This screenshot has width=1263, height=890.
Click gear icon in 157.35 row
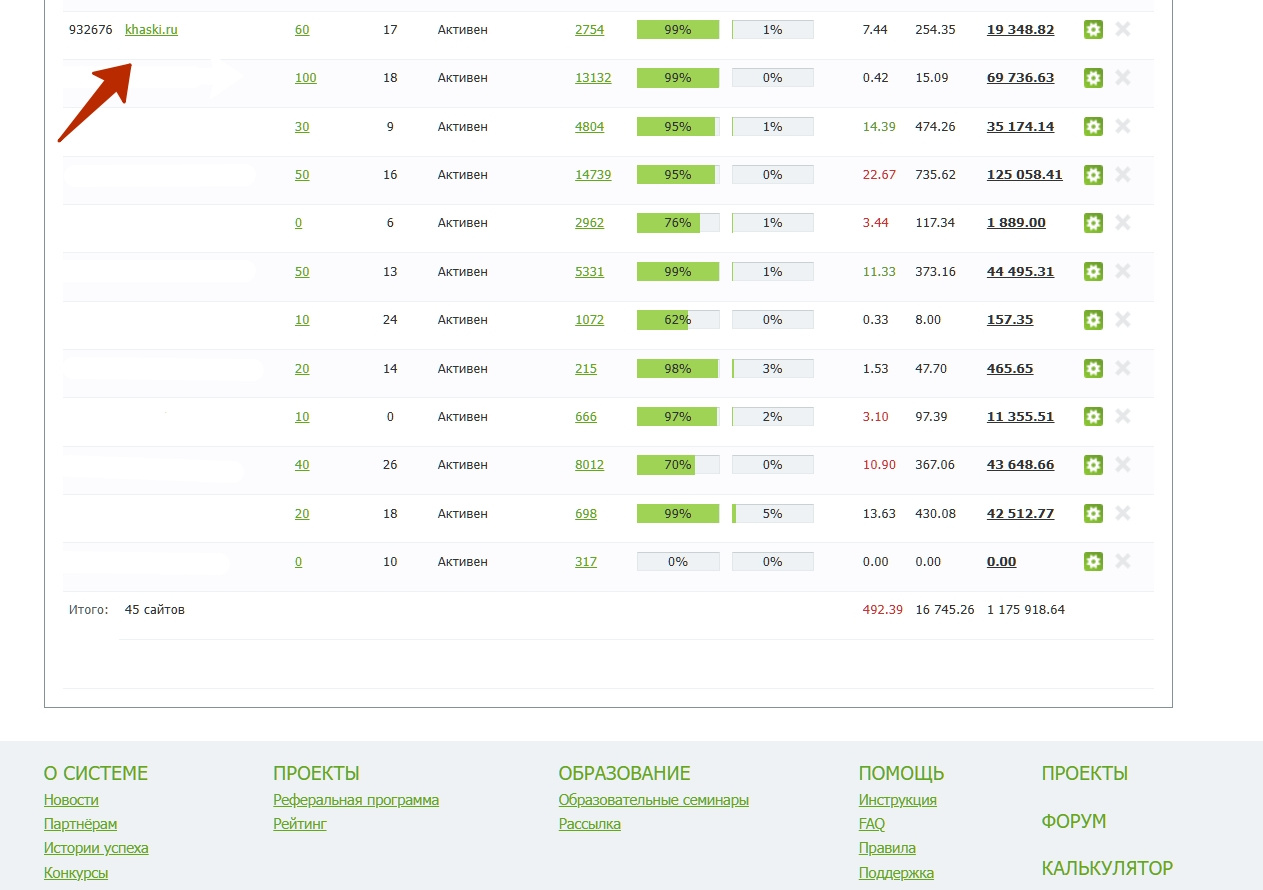click(x=1093, y=320)
